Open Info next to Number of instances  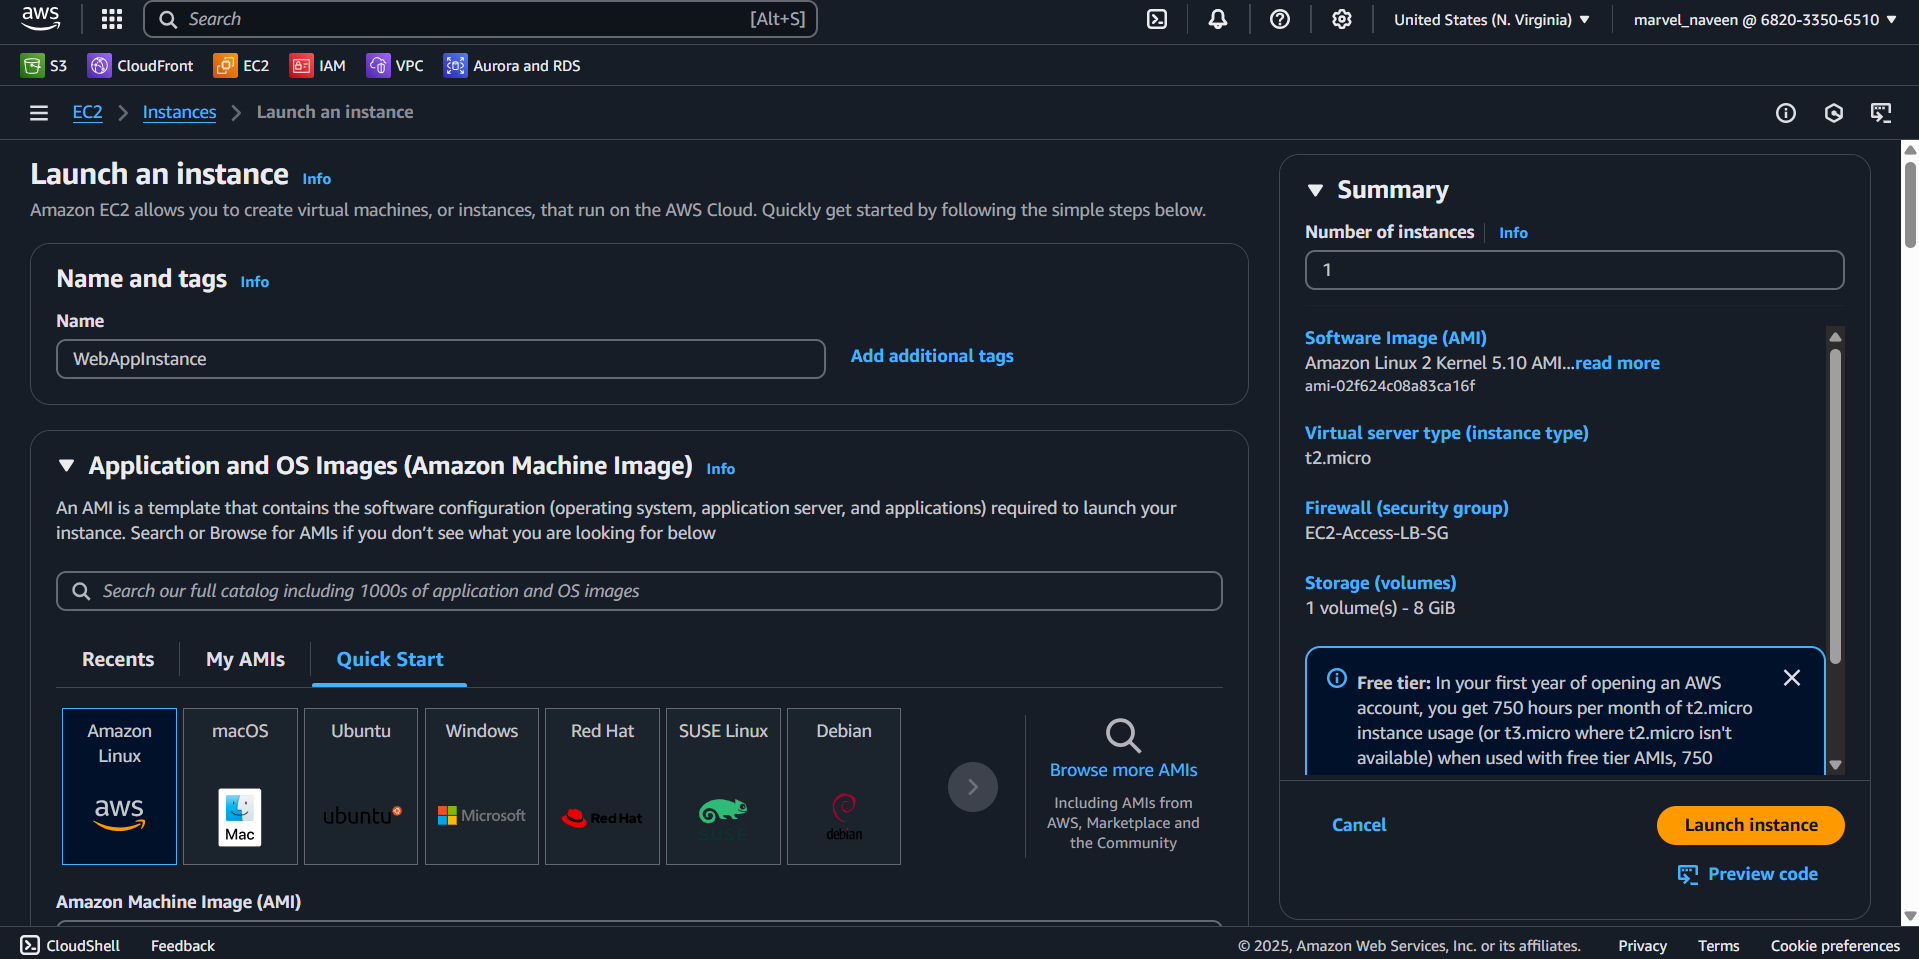point(1513,233)
